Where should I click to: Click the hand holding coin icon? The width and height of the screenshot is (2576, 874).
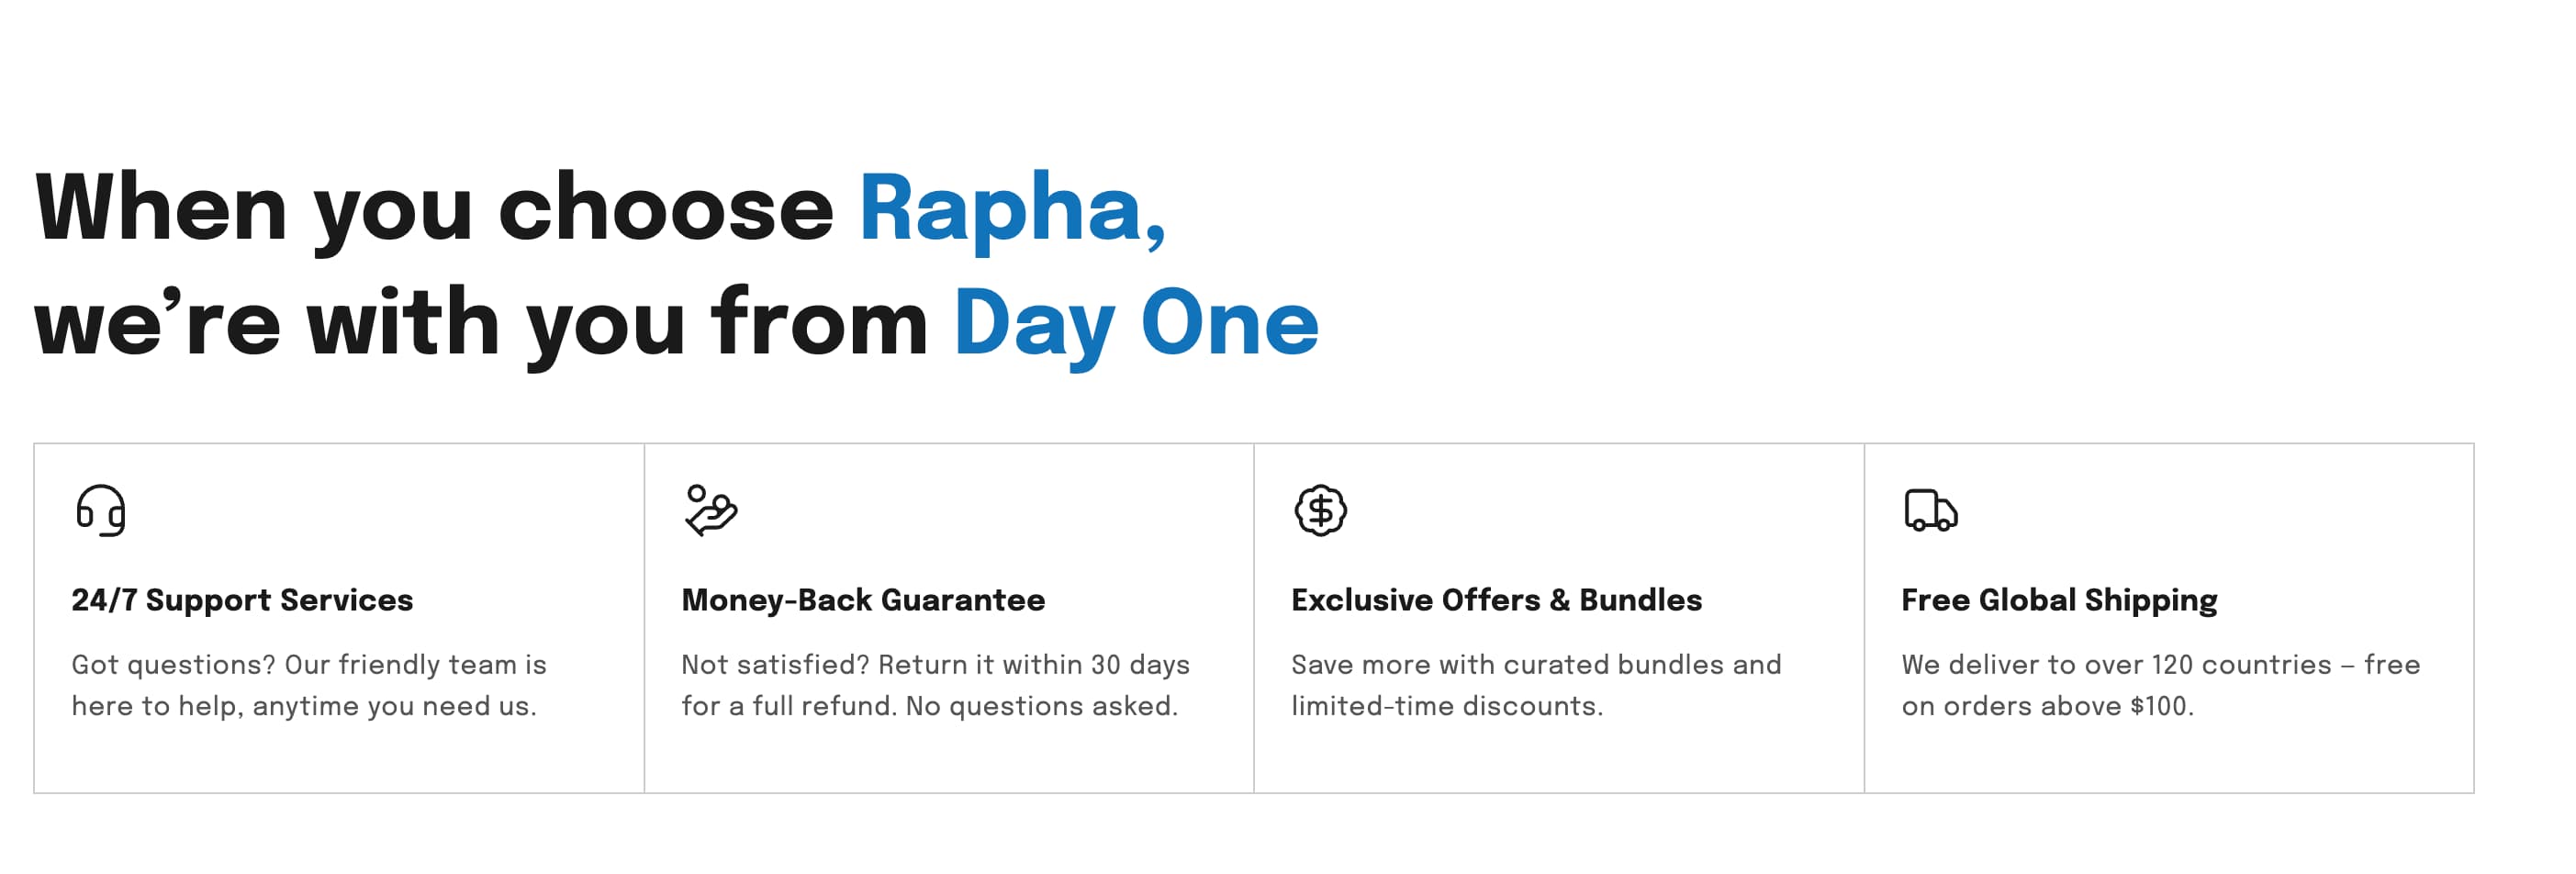(x=710, y=510)
